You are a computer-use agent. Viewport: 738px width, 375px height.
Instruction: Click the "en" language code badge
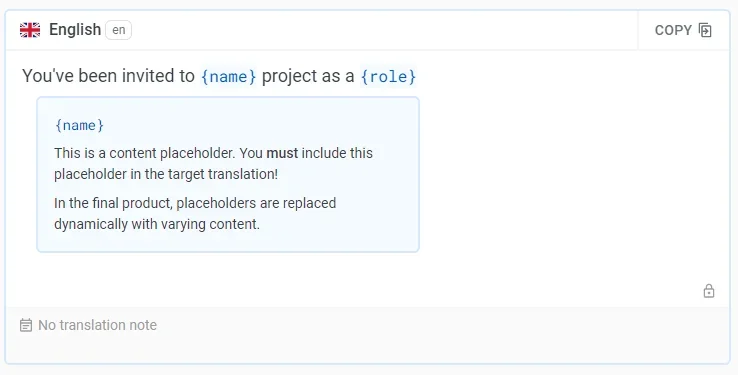pyautogui.click(x=119, y=30)
